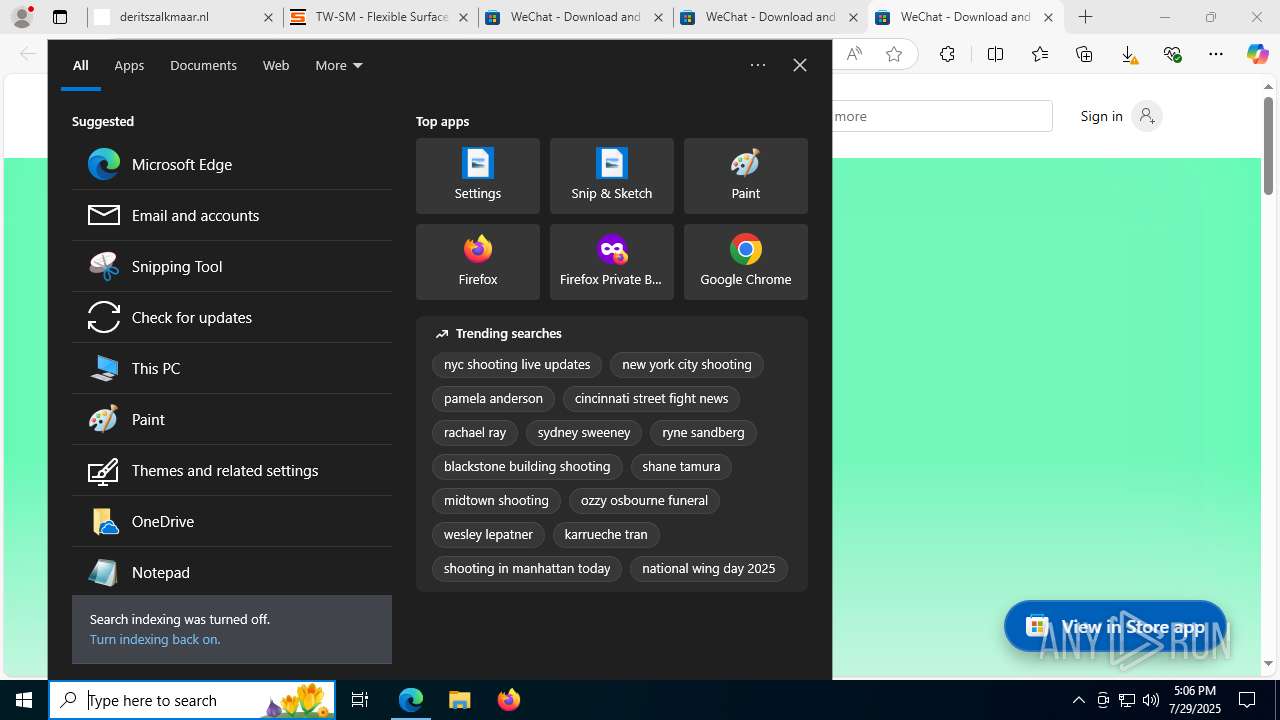Switch to the Web search tab
Viewport: 1280px width, 720px height.
coord(276,65)
